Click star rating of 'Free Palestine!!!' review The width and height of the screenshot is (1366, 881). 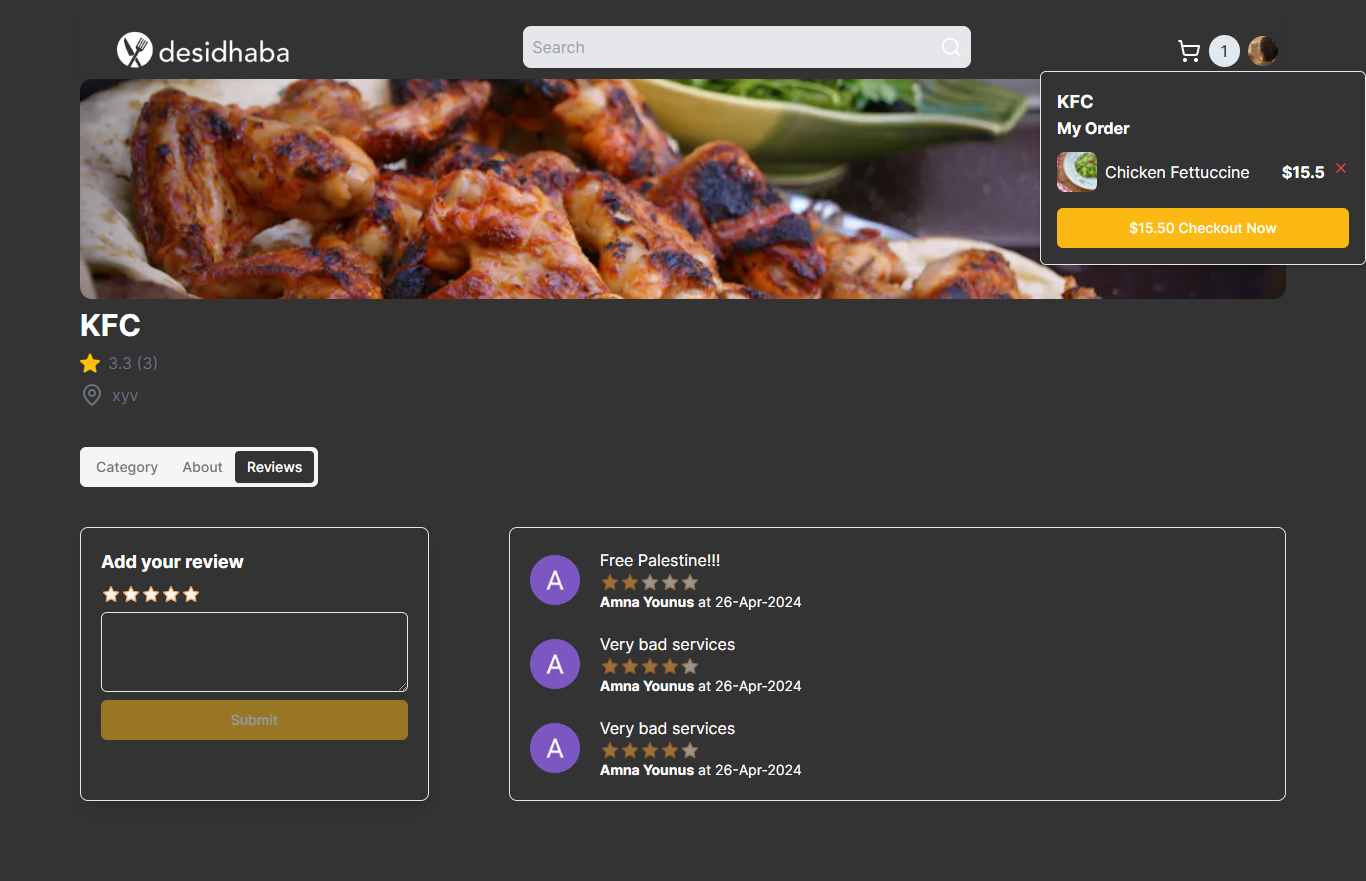point(650,582)
